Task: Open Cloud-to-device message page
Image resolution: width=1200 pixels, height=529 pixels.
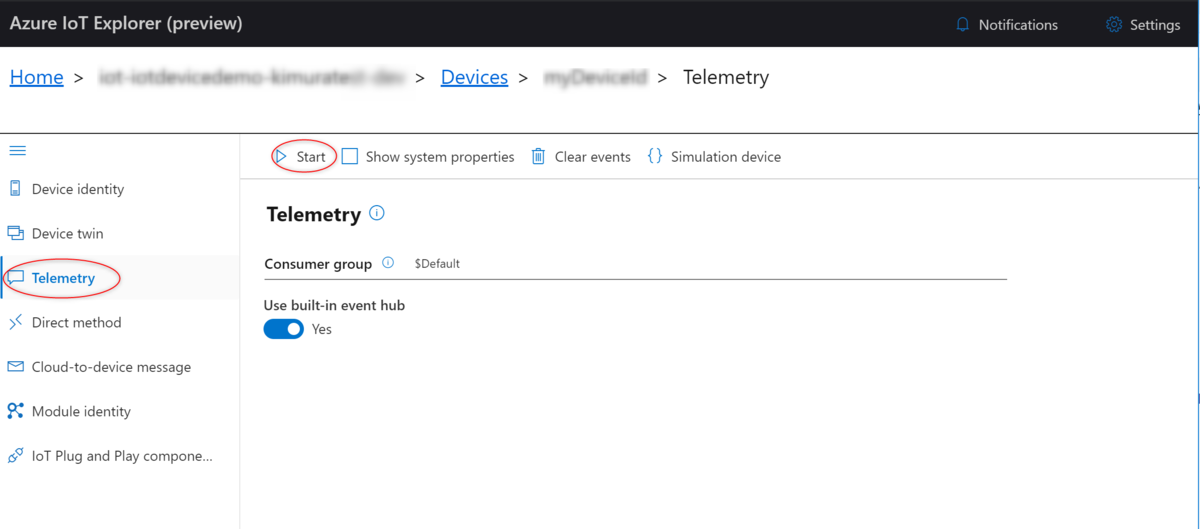Action: click(x=120, y=367)
